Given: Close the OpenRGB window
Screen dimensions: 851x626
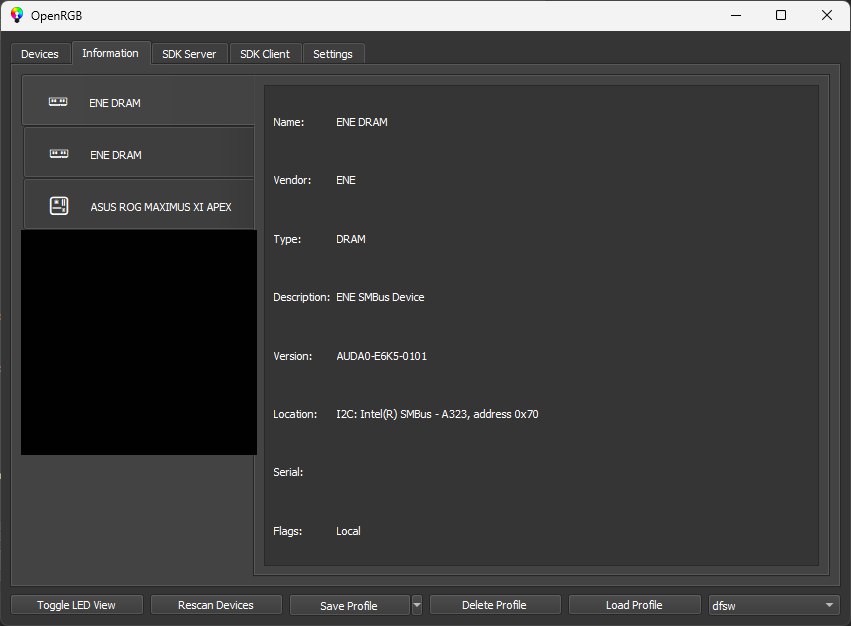Looking at the screenshot, I should pyautogui.click(x=827, y=15).
